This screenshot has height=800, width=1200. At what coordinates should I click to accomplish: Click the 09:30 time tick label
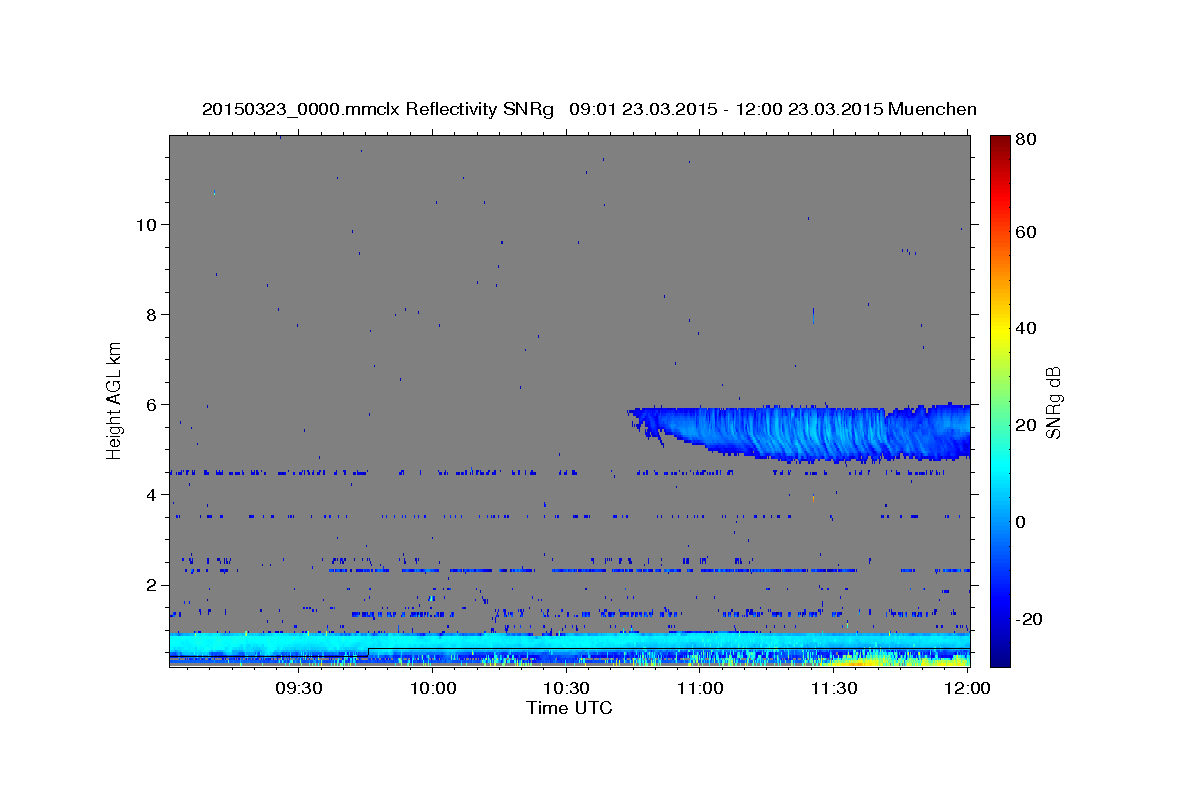(299, 688)
